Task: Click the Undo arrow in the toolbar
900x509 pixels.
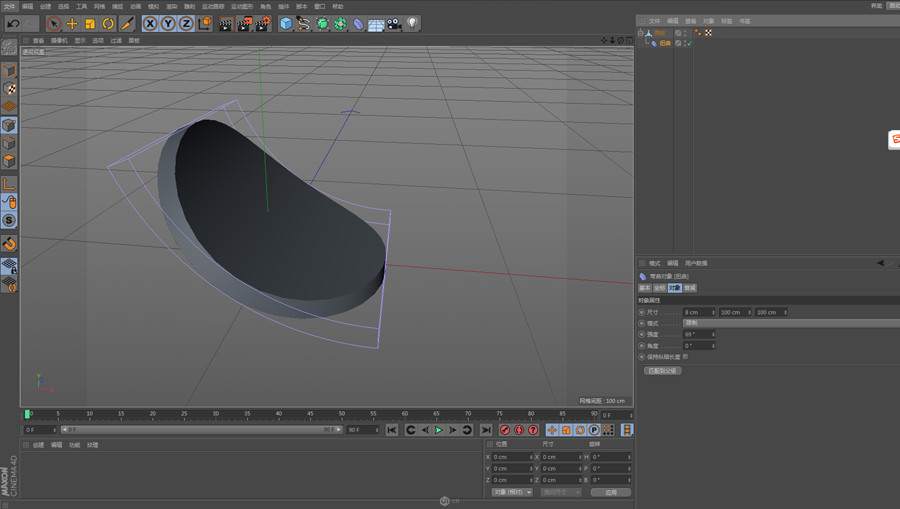Action: tap(13, 24)
